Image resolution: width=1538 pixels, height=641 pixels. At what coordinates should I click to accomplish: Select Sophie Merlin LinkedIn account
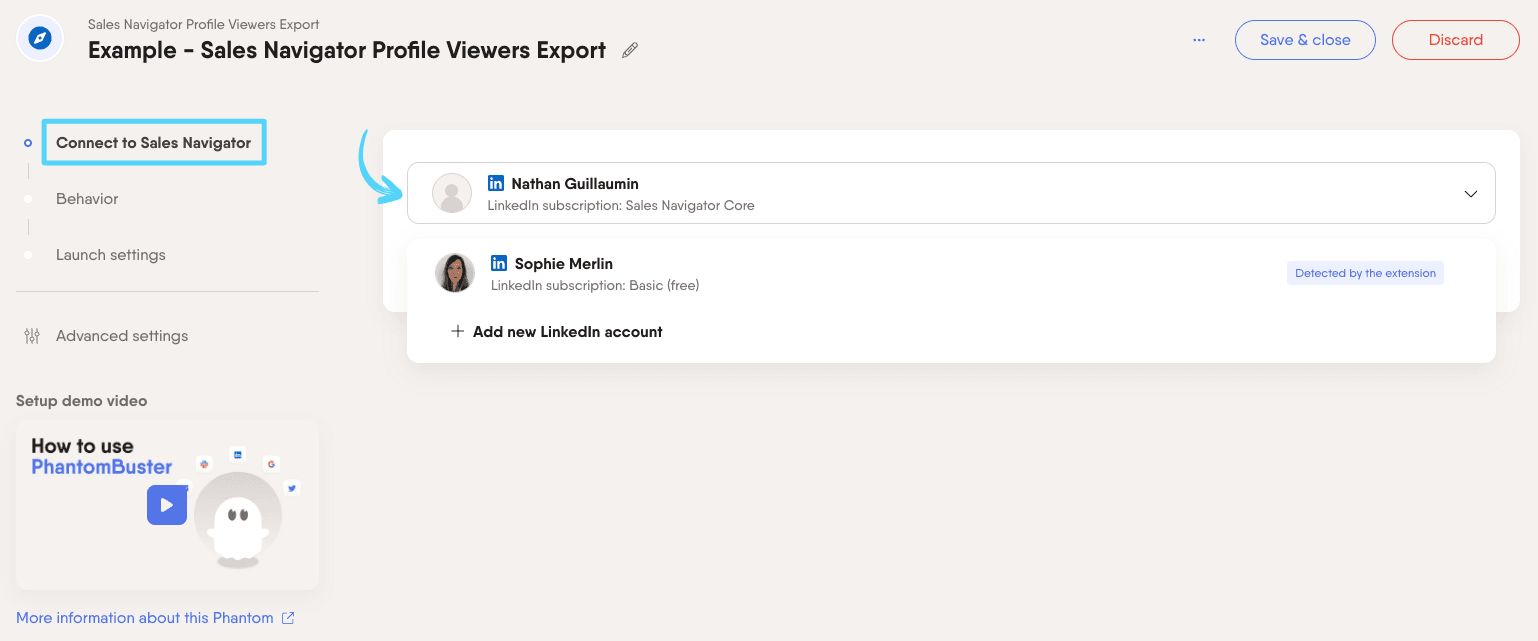click(x=951, y=273)
